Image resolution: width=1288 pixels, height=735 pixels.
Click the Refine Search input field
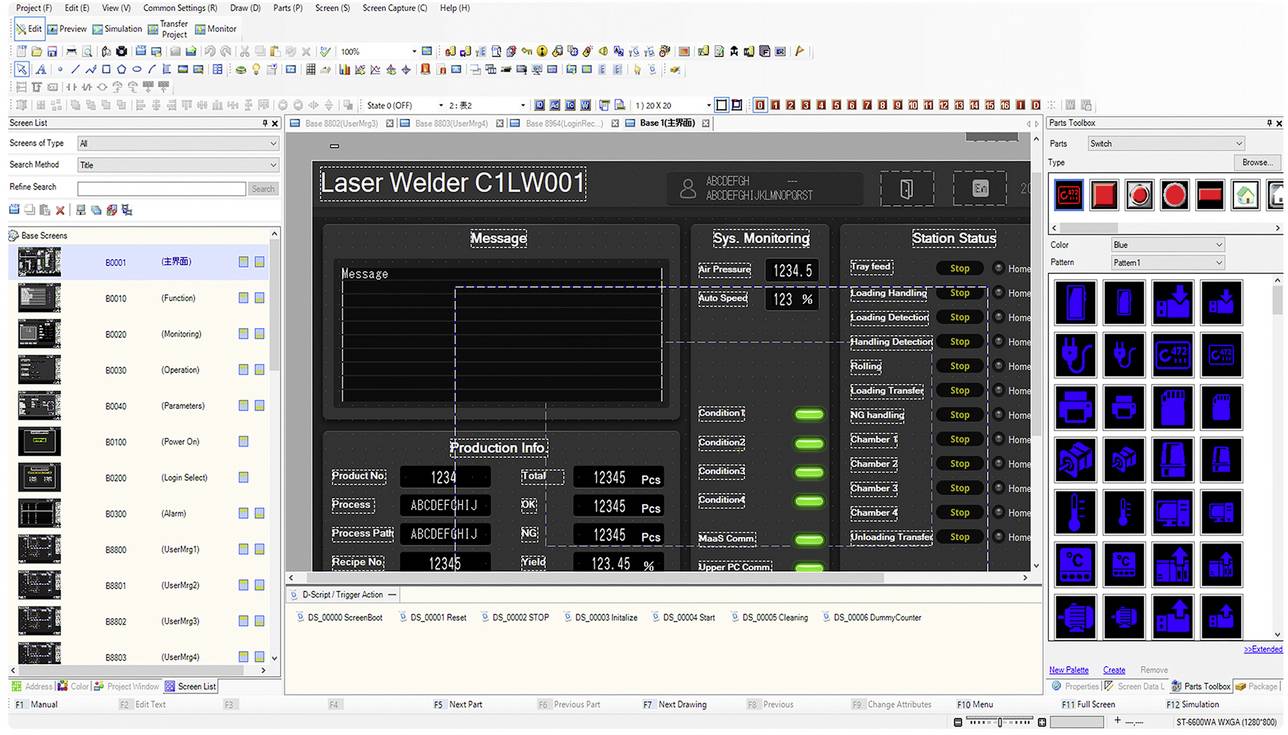click(161, 188)
